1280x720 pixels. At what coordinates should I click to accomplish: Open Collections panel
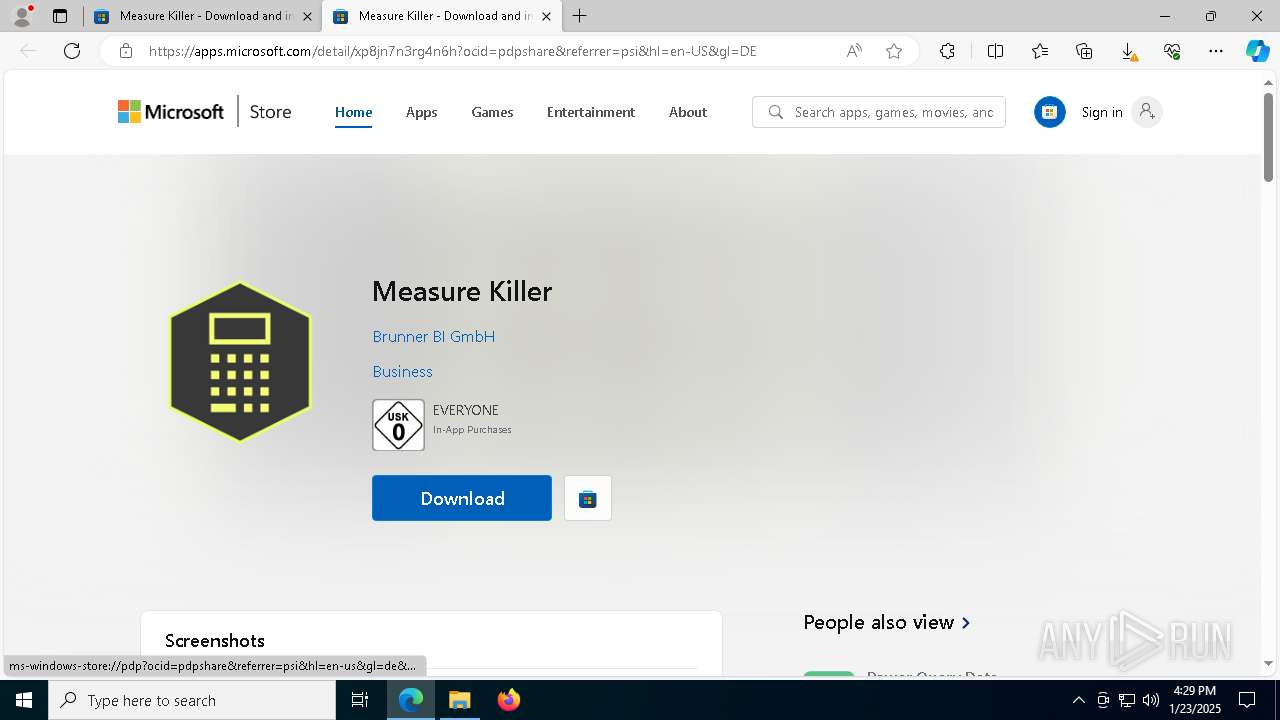coord(1084,51)
